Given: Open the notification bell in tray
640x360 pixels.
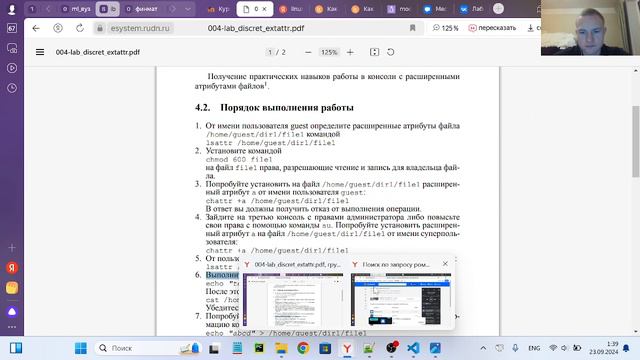Looking at the screenshot, I should pos(626,348).
